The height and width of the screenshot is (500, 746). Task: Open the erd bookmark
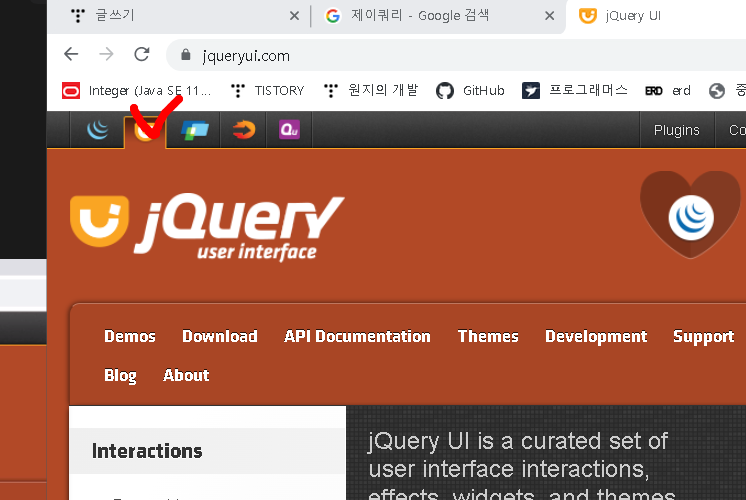(667, 90)
